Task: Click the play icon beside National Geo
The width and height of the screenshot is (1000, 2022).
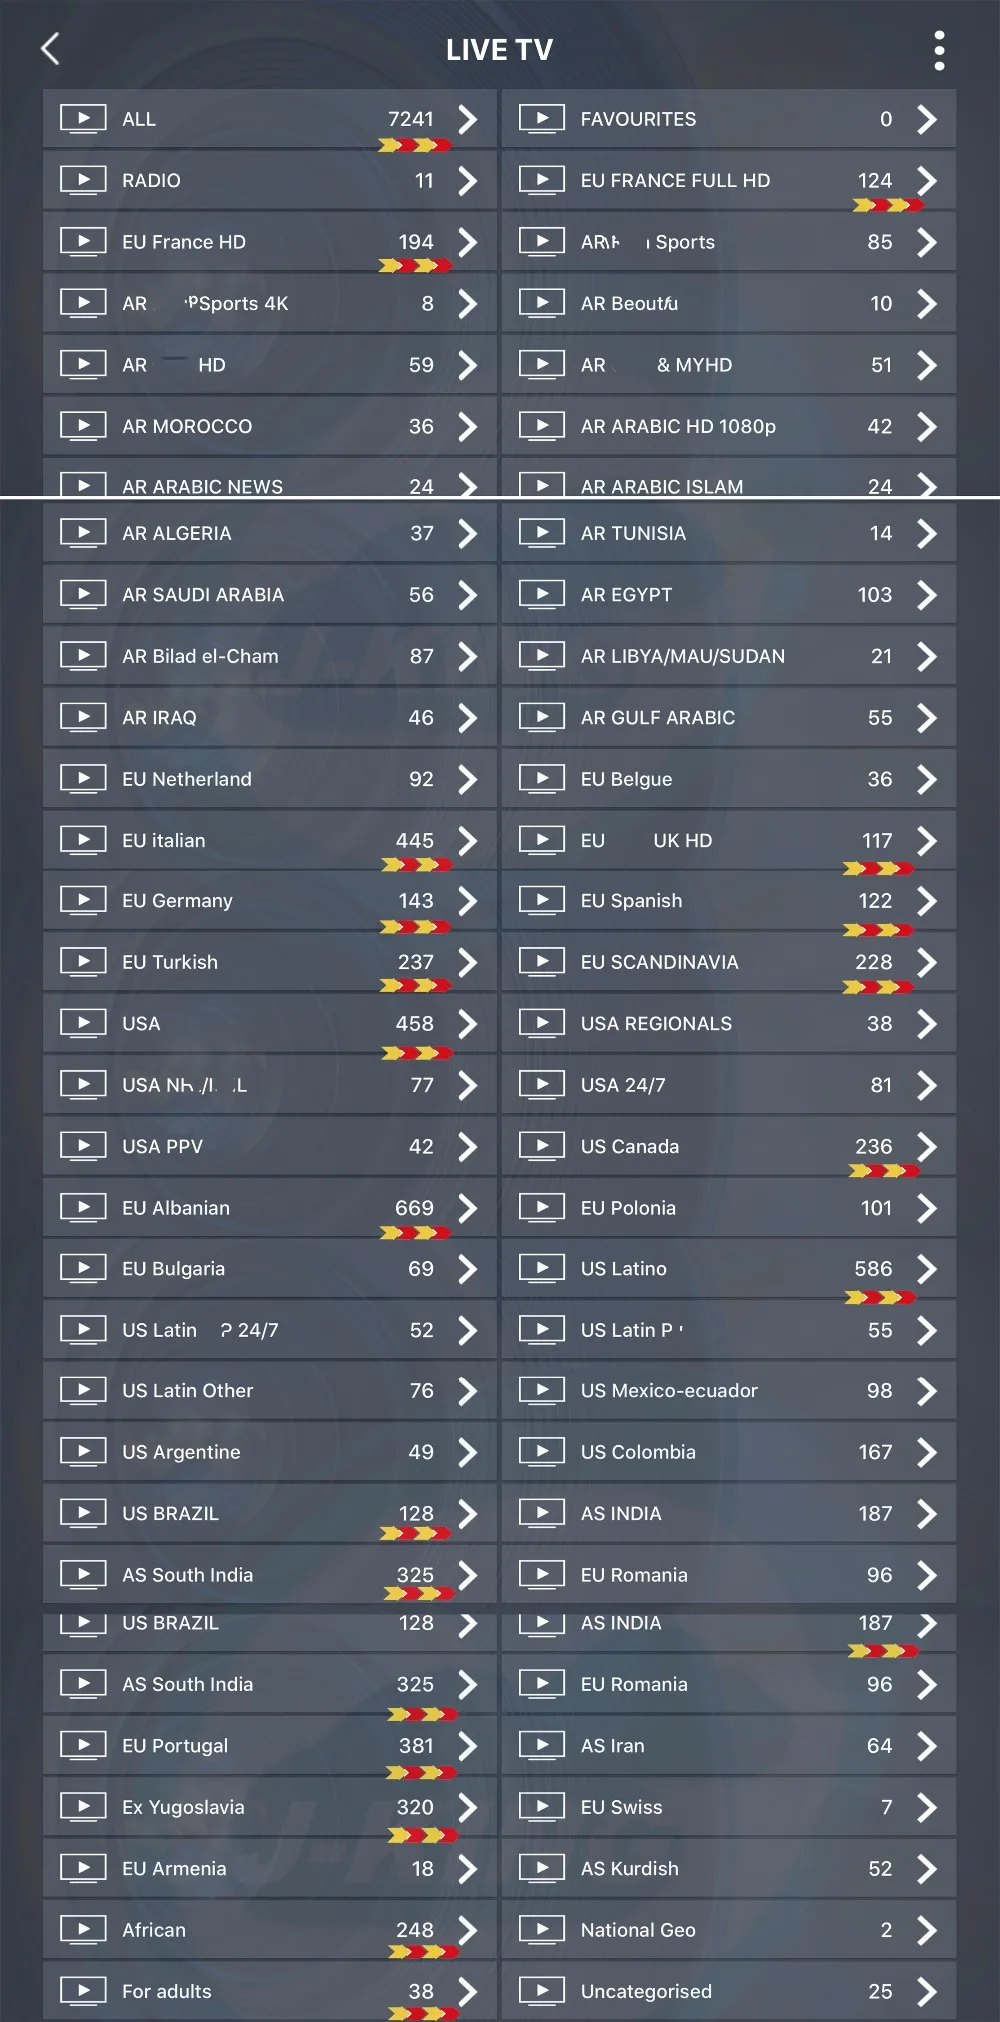Action: tap(542, 1930)
